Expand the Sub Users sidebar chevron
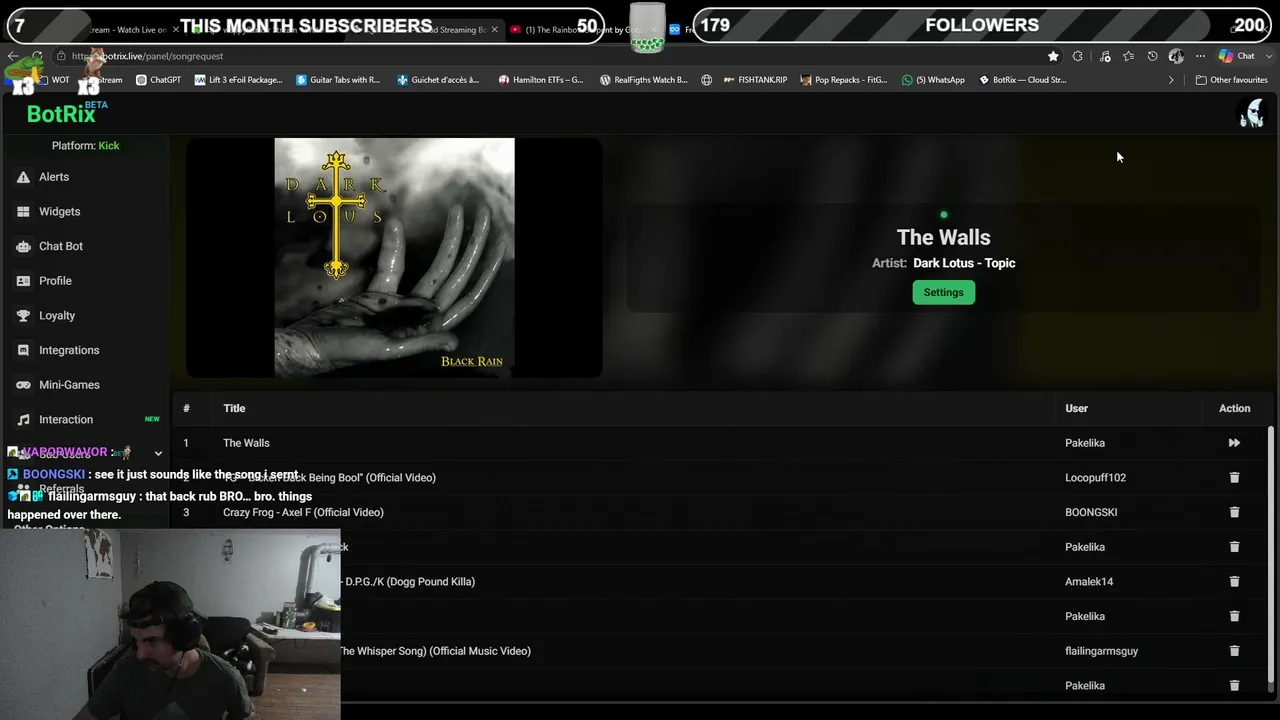Image resolution: width=1280 pixels, height=720 pixels. pos(158,454)
